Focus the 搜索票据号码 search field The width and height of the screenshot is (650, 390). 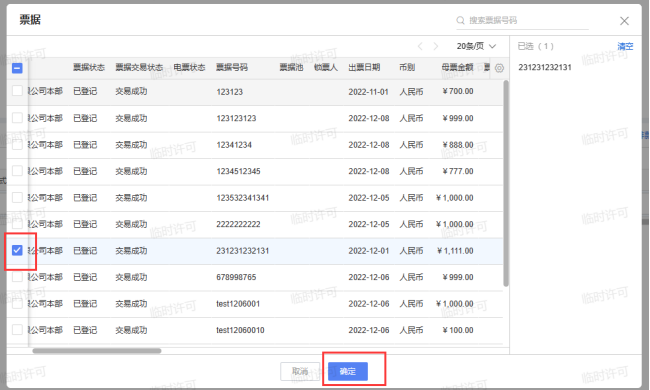(x=522, y=20)
